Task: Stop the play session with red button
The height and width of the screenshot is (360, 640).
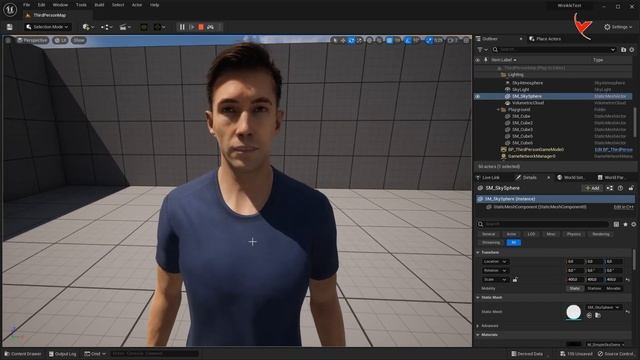Action: pos(201,27)
